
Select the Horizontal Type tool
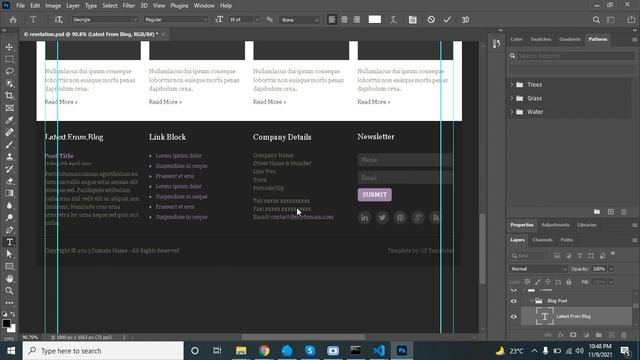[9, 242]
